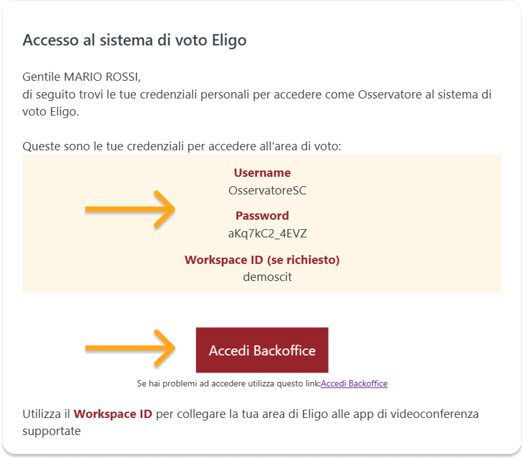This screenshot has height=459, width=524.
Task: Click the Workspace ID (se richiesto) label
Action: coord(262,260)
